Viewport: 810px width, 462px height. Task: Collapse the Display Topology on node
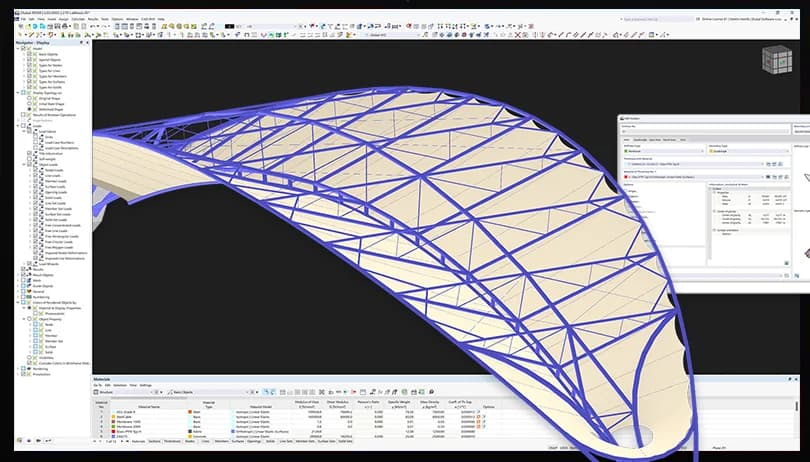(x=18, y=93)
